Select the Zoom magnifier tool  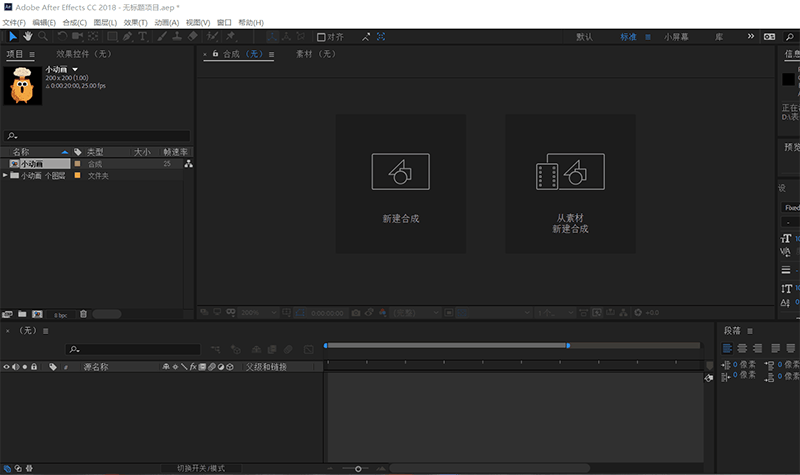43,36
